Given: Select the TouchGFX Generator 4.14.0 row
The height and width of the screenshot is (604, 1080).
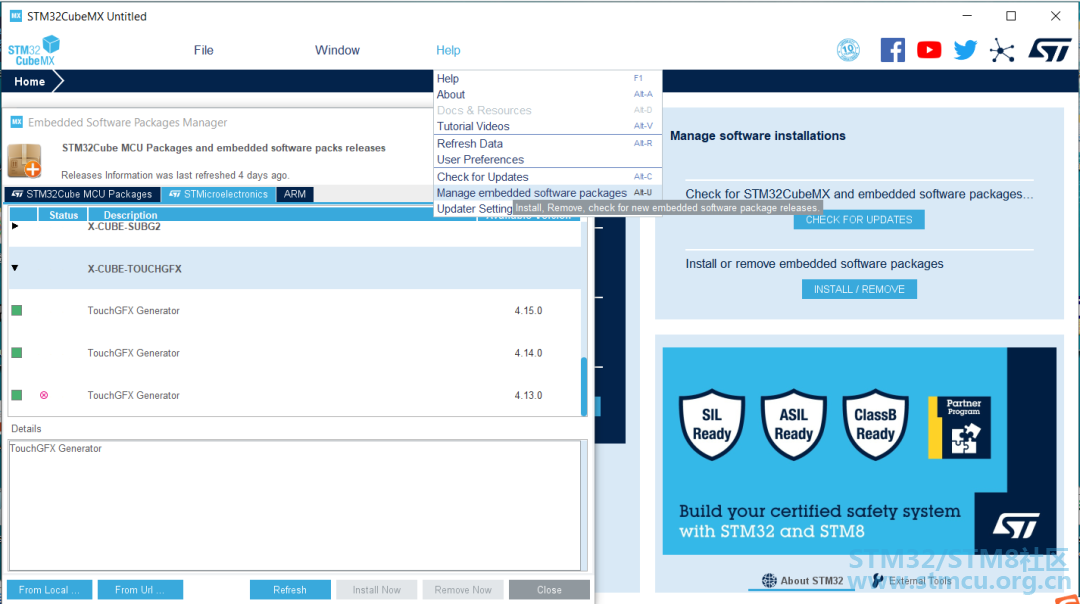Looking at the screenshot, I should click(x=294, y=353).
